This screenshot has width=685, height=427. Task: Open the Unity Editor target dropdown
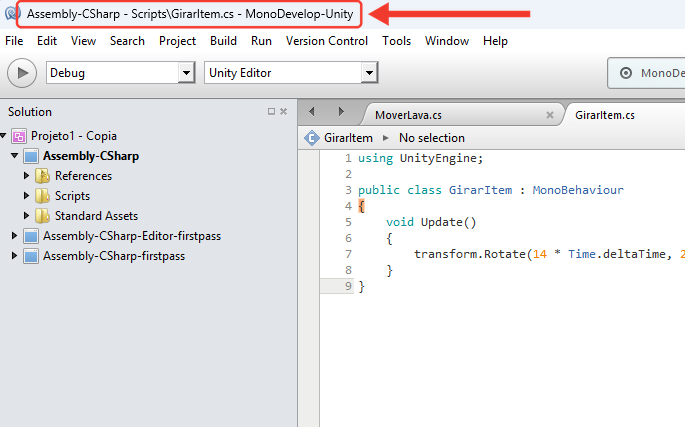(x=370, y=73)
